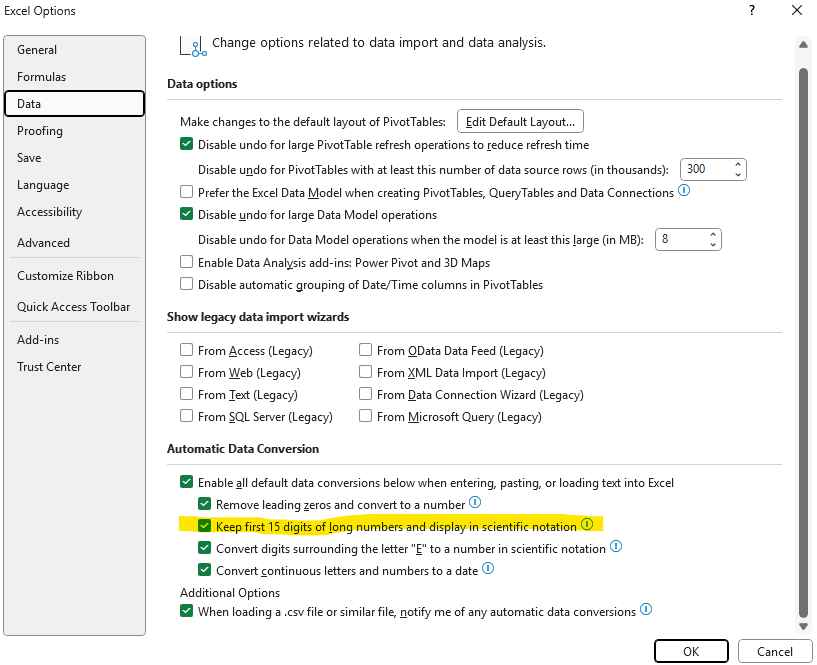Enable From Microsoft Query (Legacy)

pos(365,416)
